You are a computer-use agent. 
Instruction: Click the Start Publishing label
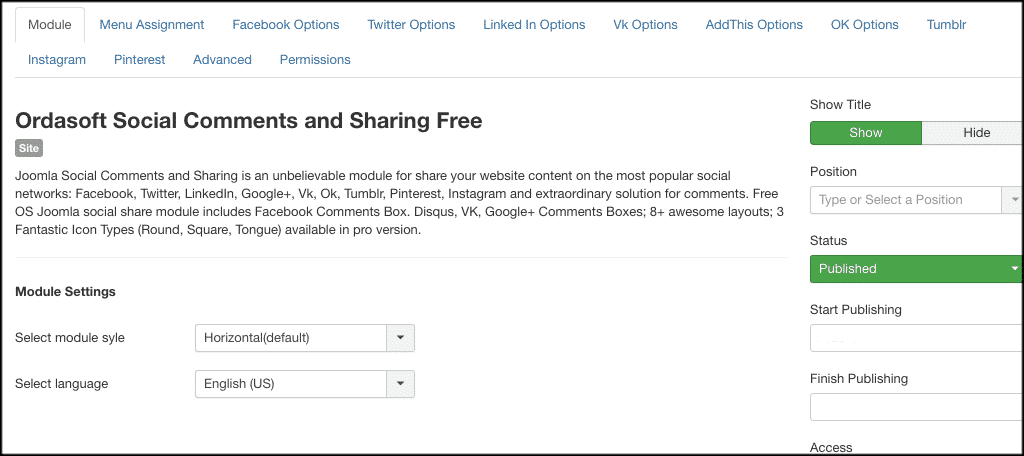856,309
